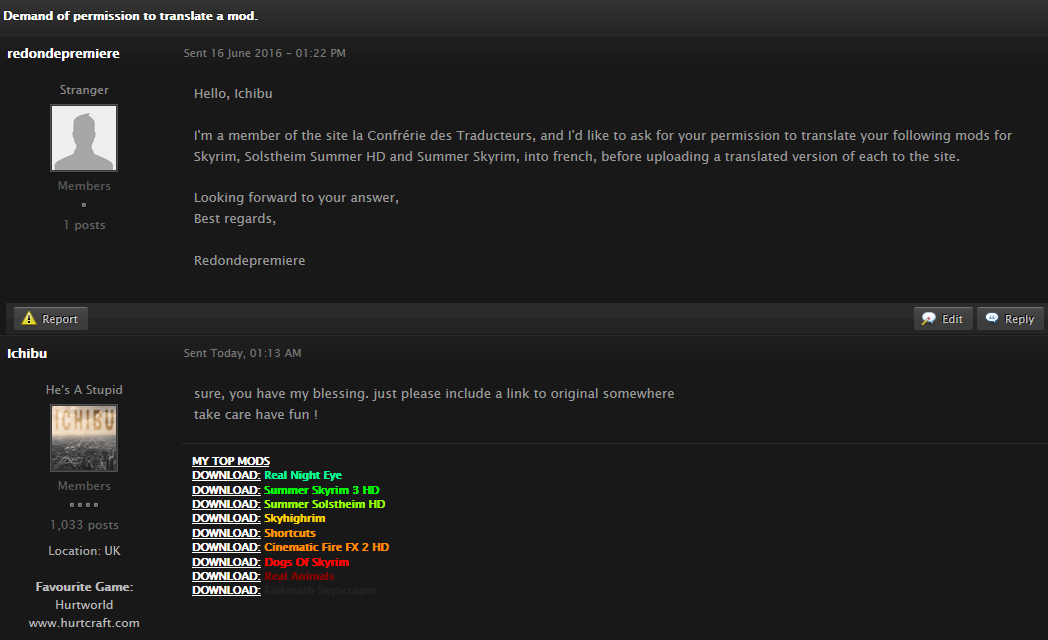Click the Reply button label
The image size is (1048, 640).
pos(1019,319)
